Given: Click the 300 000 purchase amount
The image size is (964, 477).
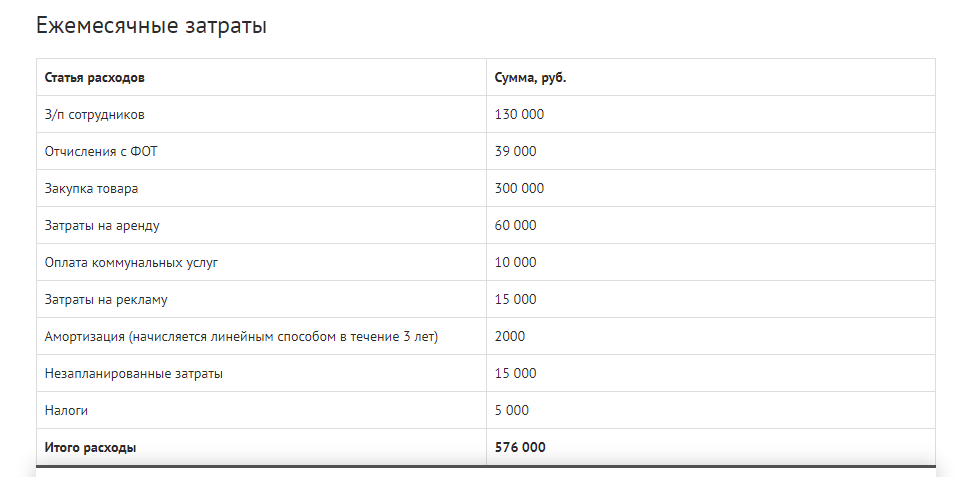Looking at the screenshot, I should 519,189.
